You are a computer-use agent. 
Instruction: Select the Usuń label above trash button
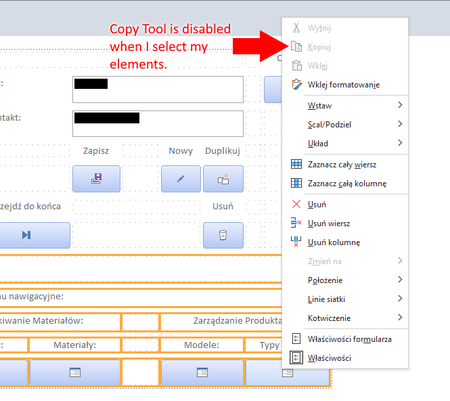tap(223, 206)
